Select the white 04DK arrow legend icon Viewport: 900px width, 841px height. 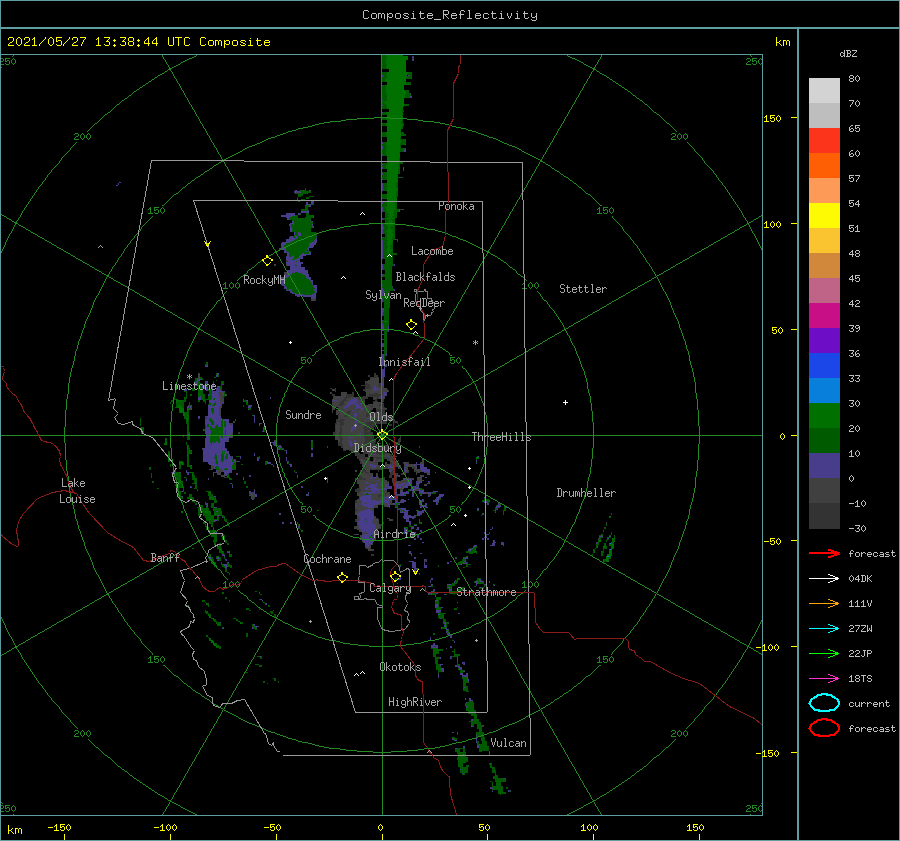[824, 578]
